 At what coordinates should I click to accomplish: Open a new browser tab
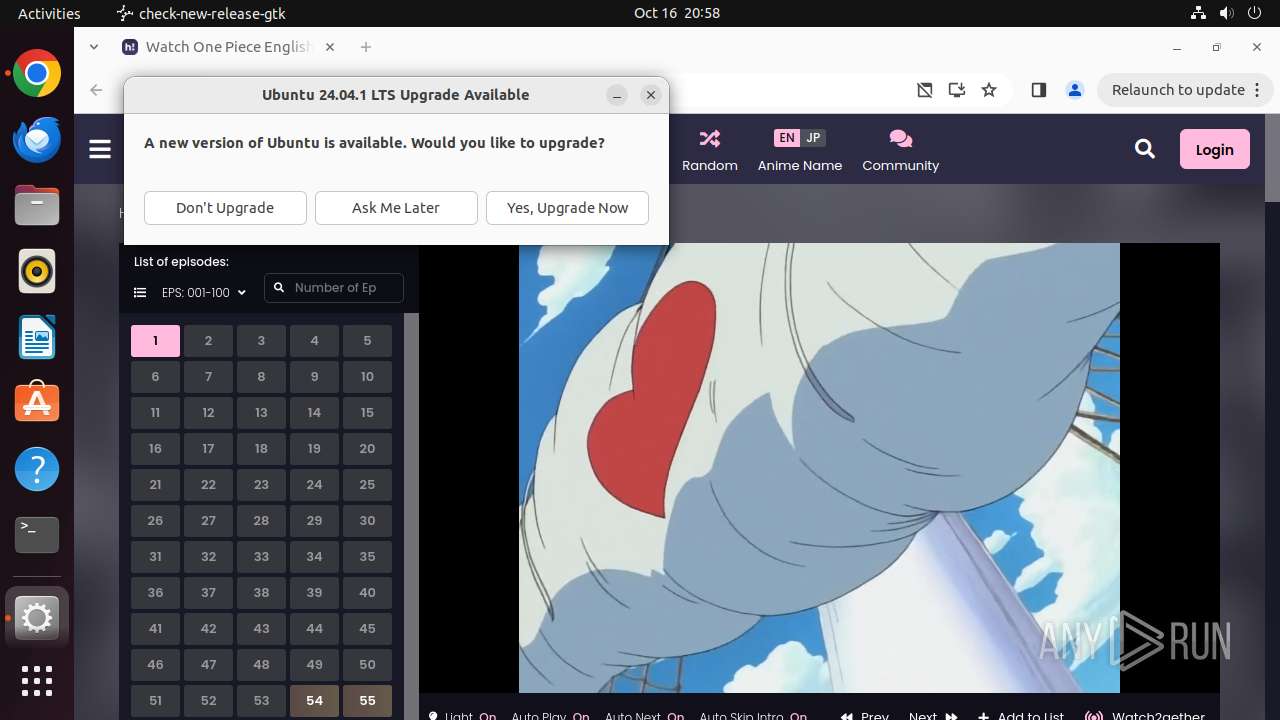point(366,47)
